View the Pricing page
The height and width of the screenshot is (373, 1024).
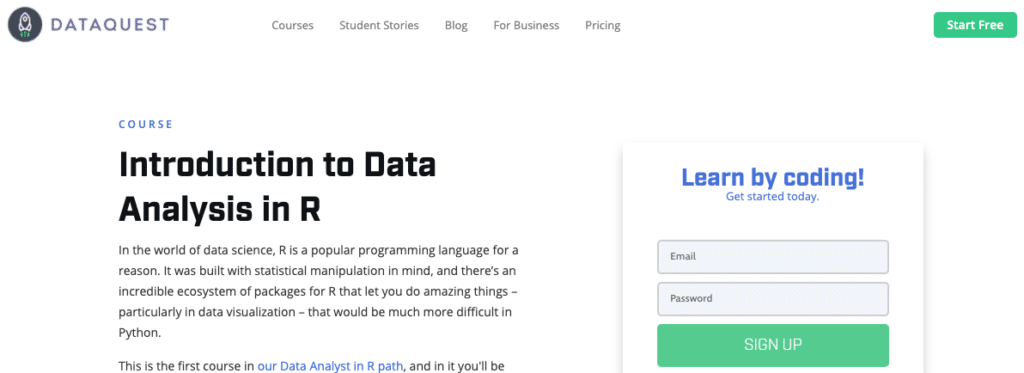point(603,25)
